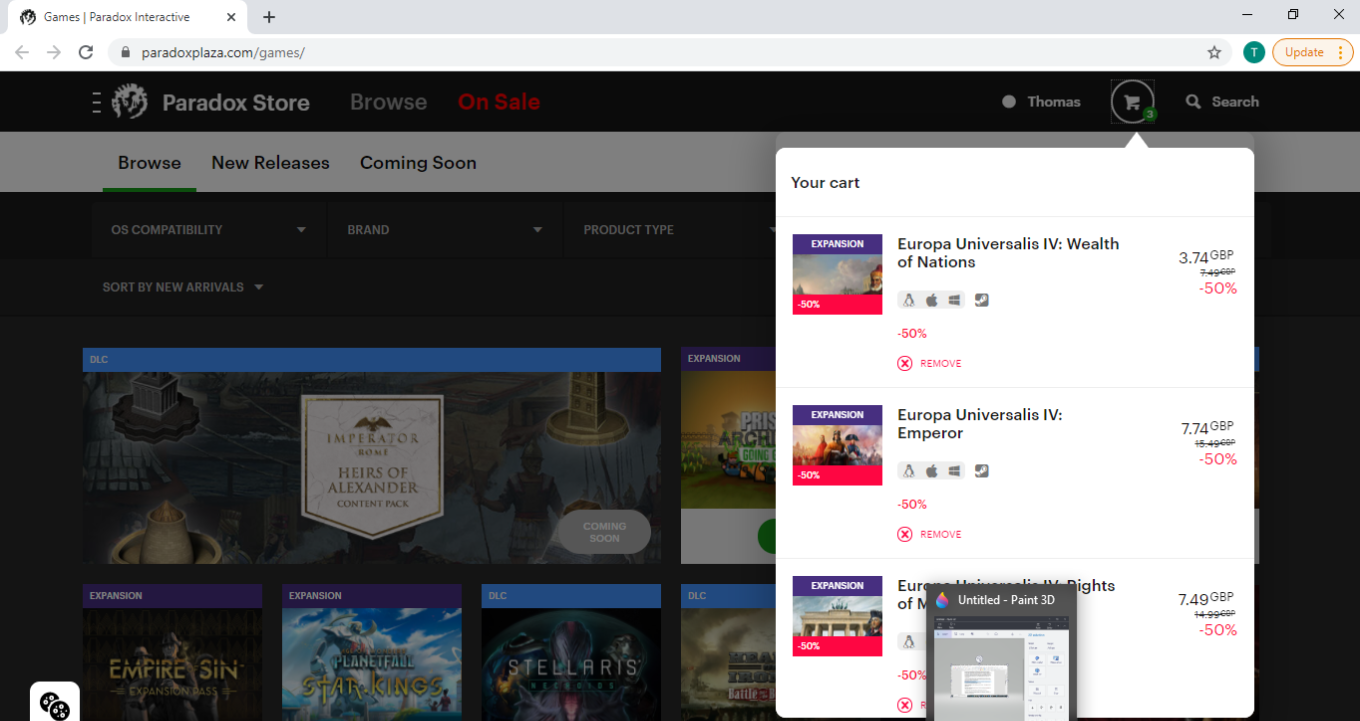Screen dimensions: 1360x721
Task: Reload the page
Action: tap(86, 52)
